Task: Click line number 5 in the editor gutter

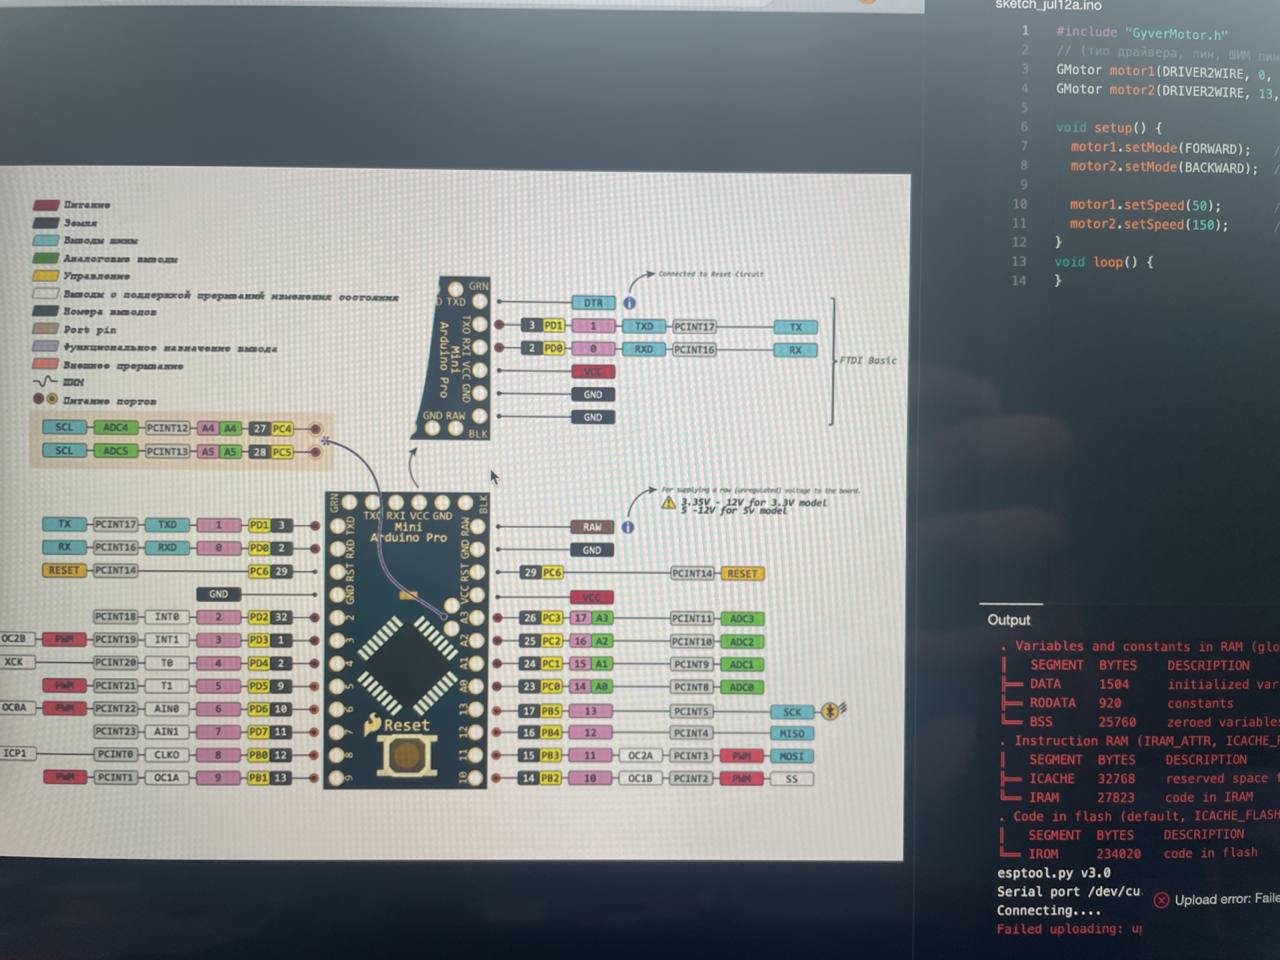Action: pos(1024,108)
